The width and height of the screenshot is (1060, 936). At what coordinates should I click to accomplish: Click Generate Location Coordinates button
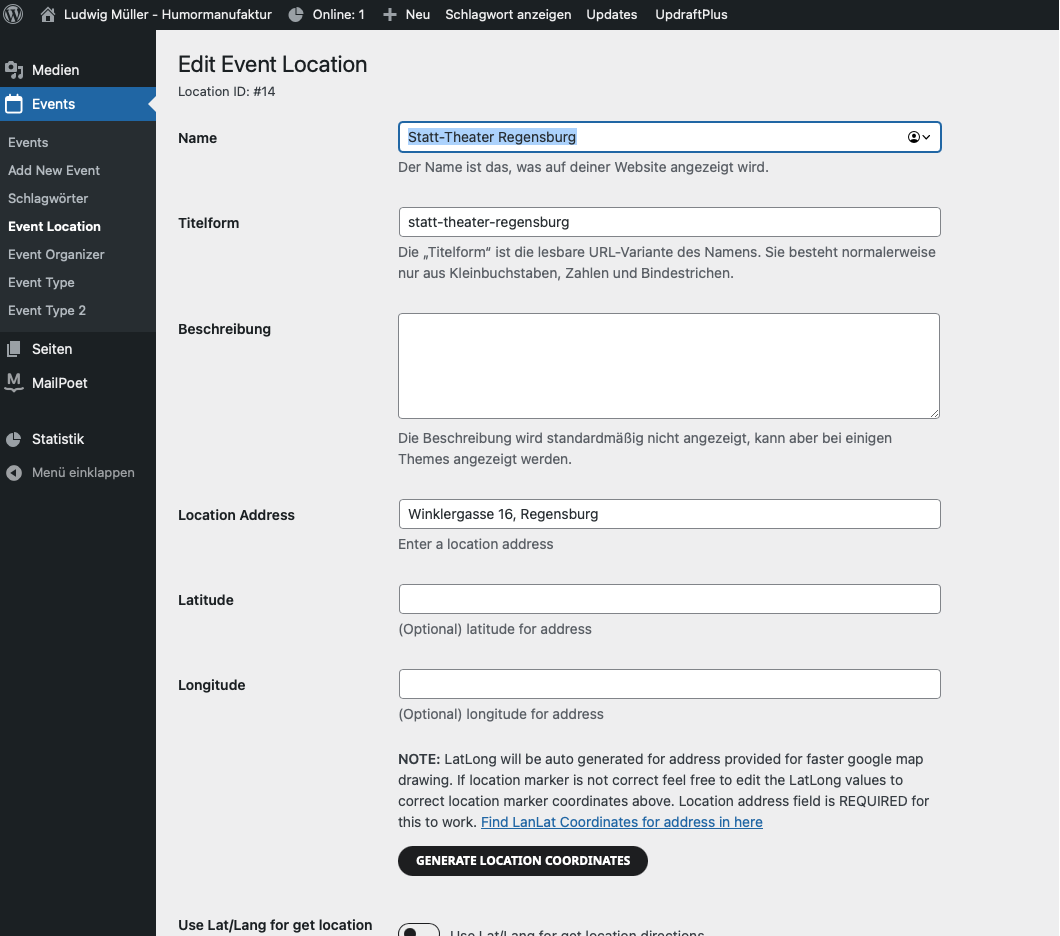pos(523,860)
